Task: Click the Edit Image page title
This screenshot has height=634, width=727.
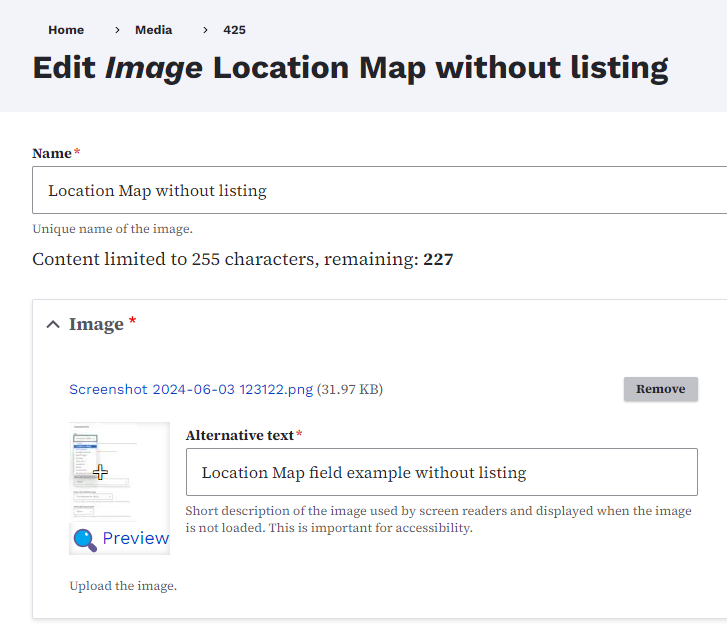Action: point(350,68)
